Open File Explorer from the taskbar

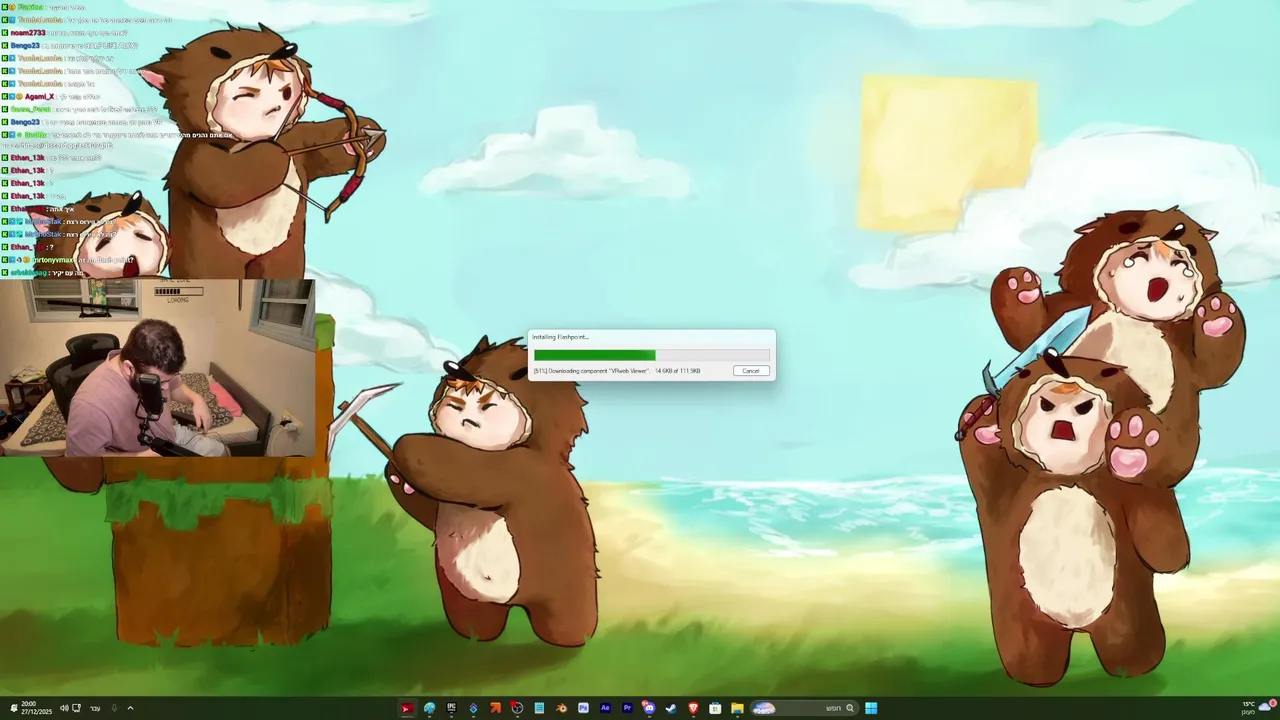coord(737,708)
